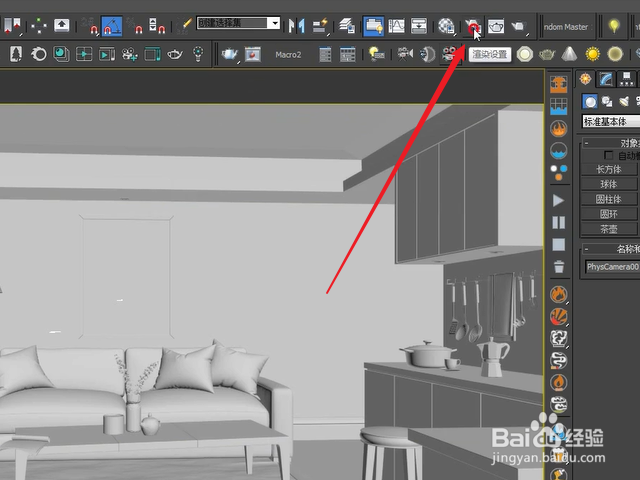640x480 pixels.
Task: Click the Mirror tool icon
Action: [x=297, y=26]
